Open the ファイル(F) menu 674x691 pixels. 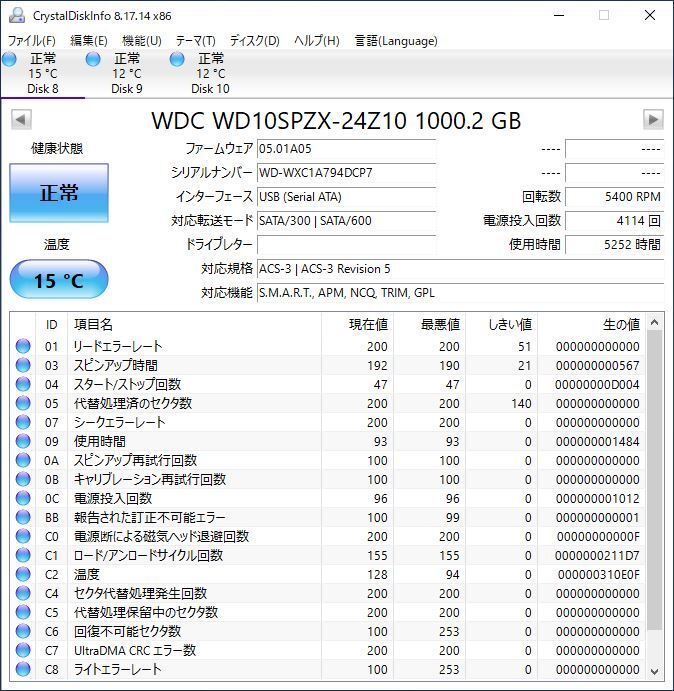32,41
